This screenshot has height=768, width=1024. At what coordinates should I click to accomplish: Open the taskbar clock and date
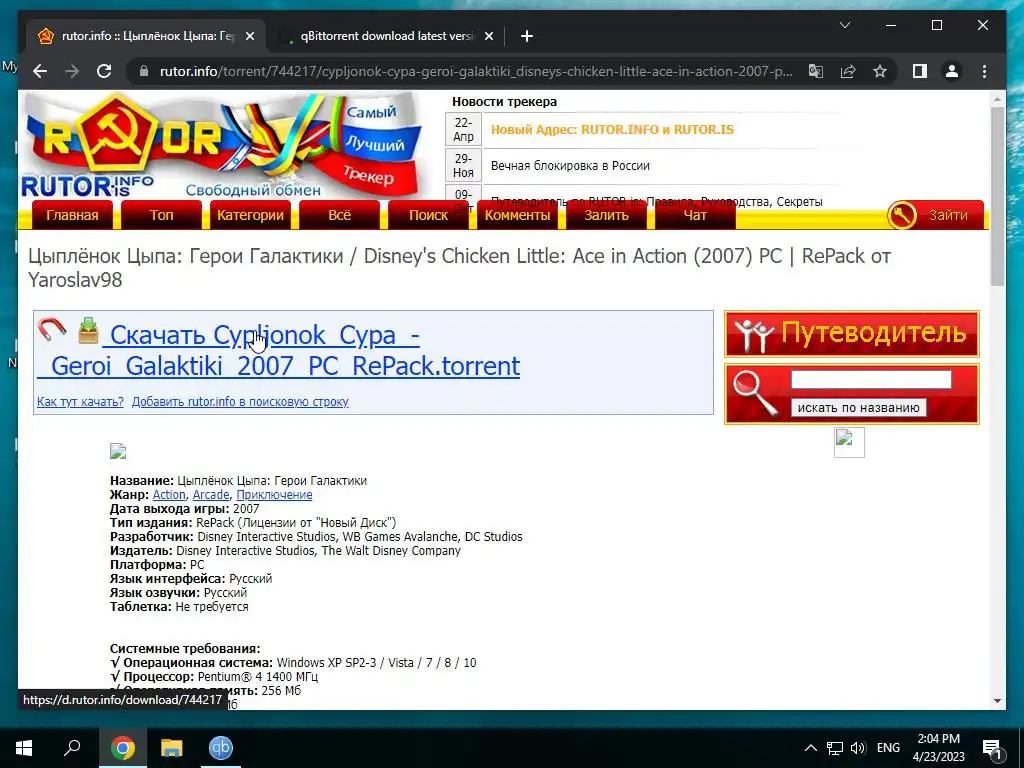938,748
